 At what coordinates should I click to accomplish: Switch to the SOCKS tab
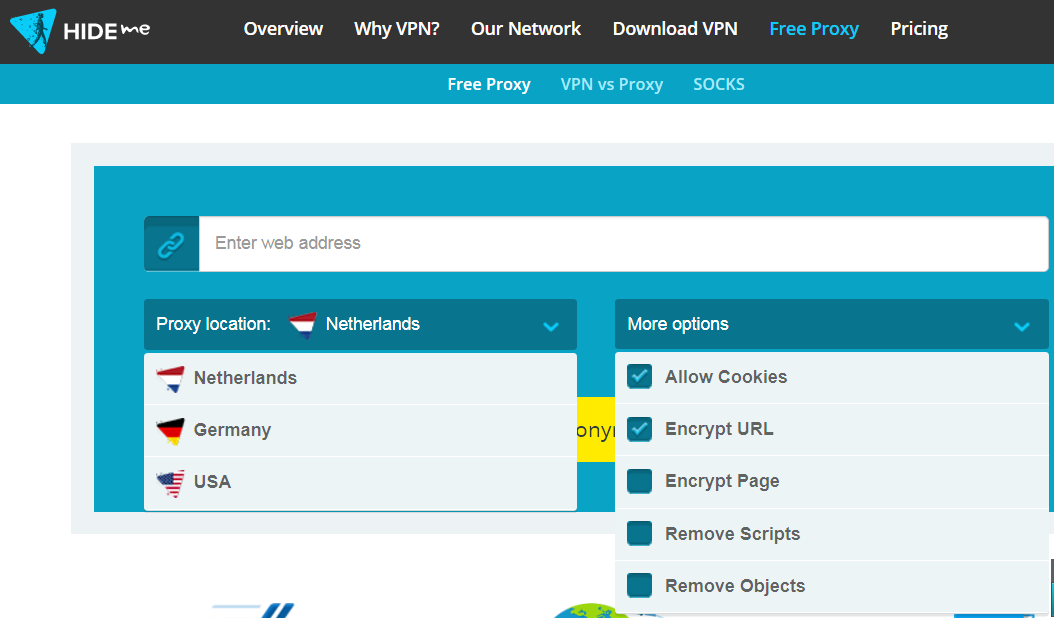(x=719, y=84)
